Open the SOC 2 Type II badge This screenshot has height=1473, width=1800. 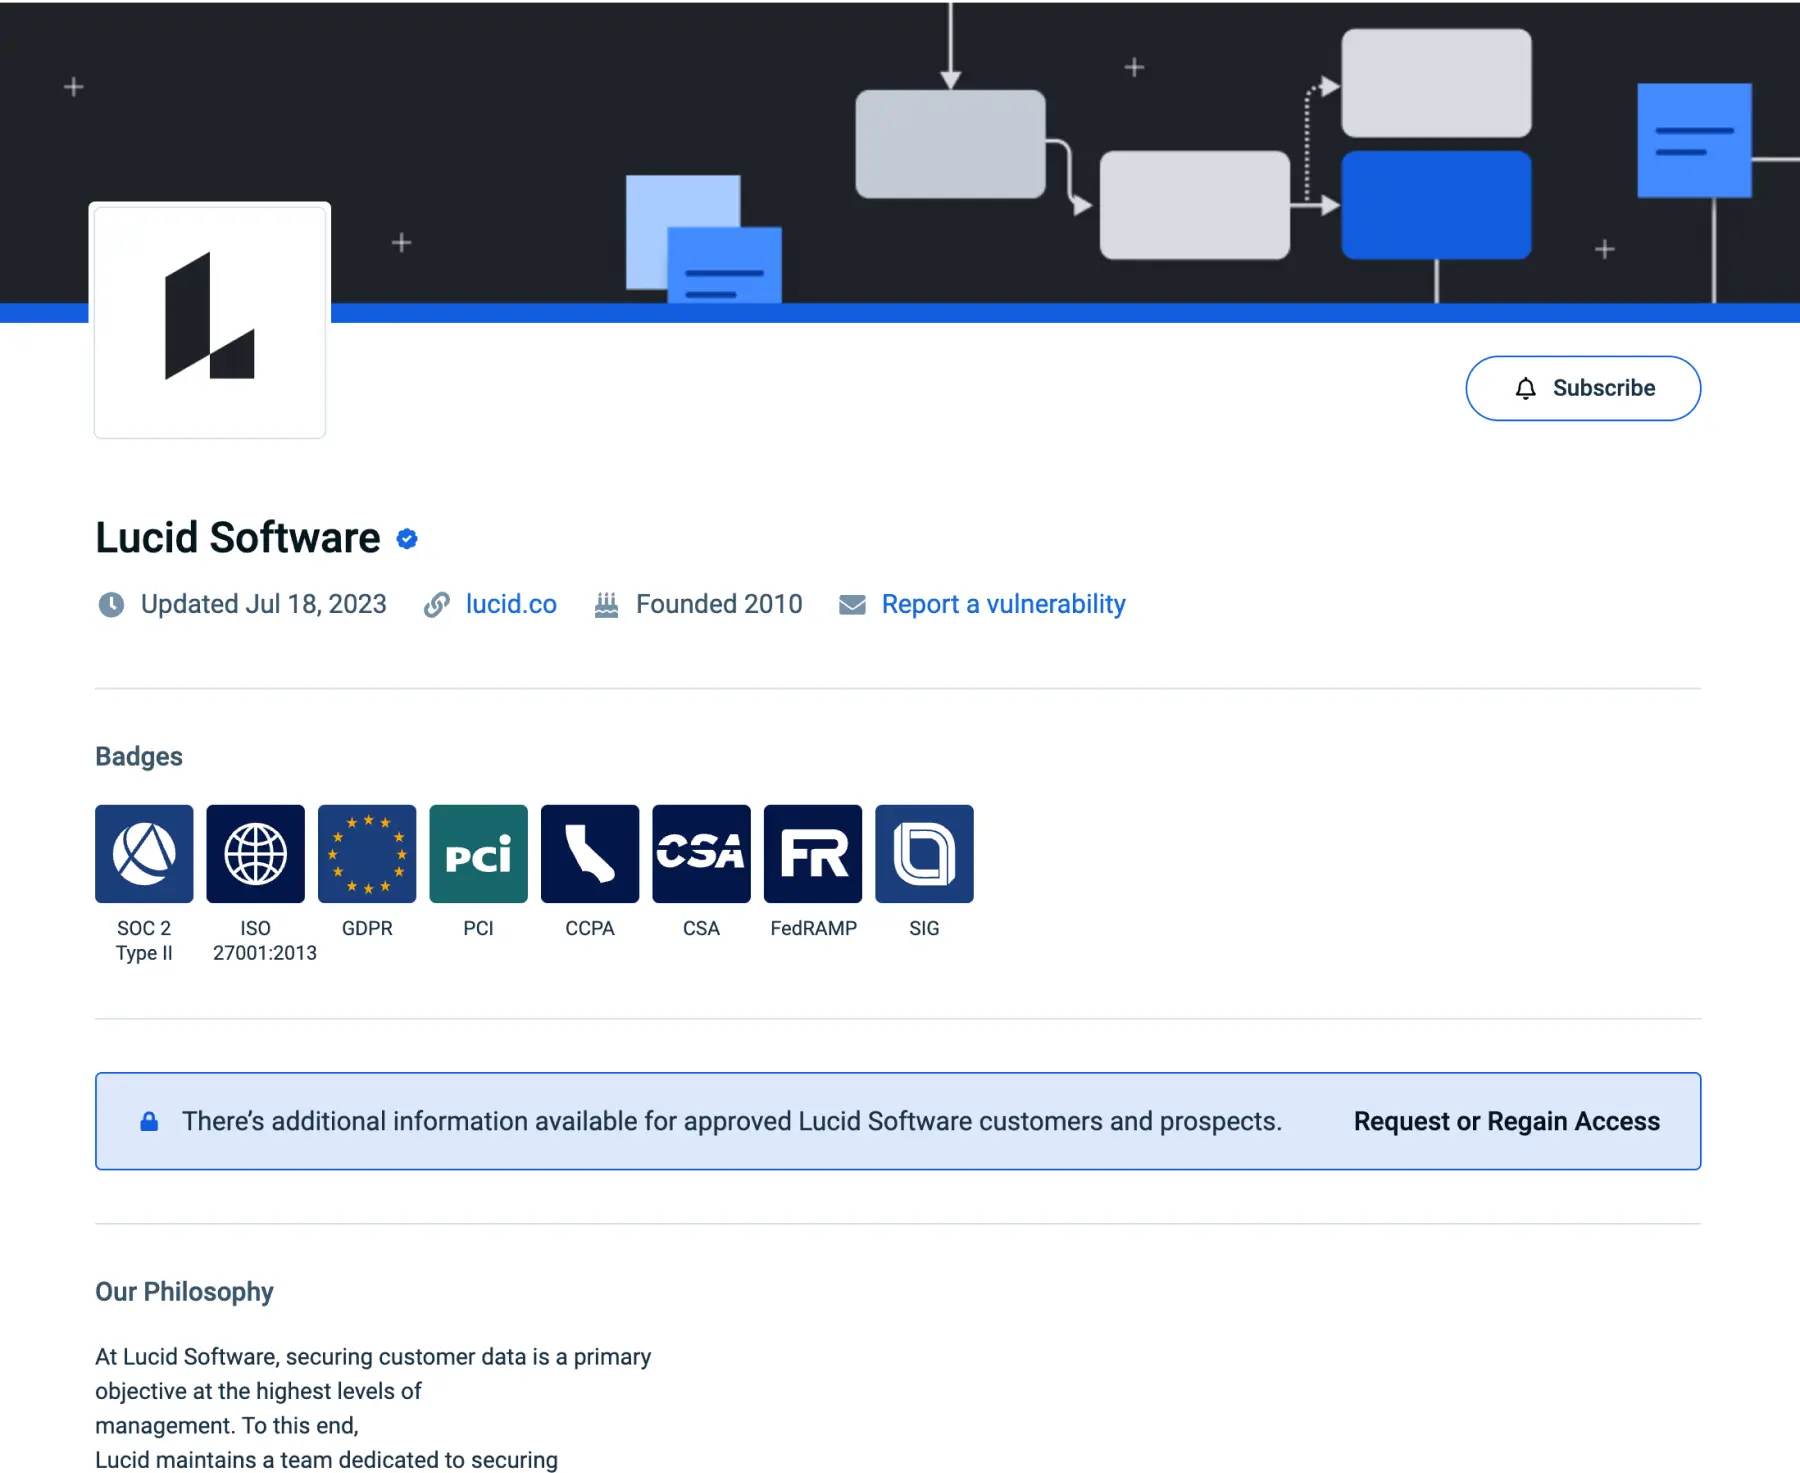tap(144, 853)
